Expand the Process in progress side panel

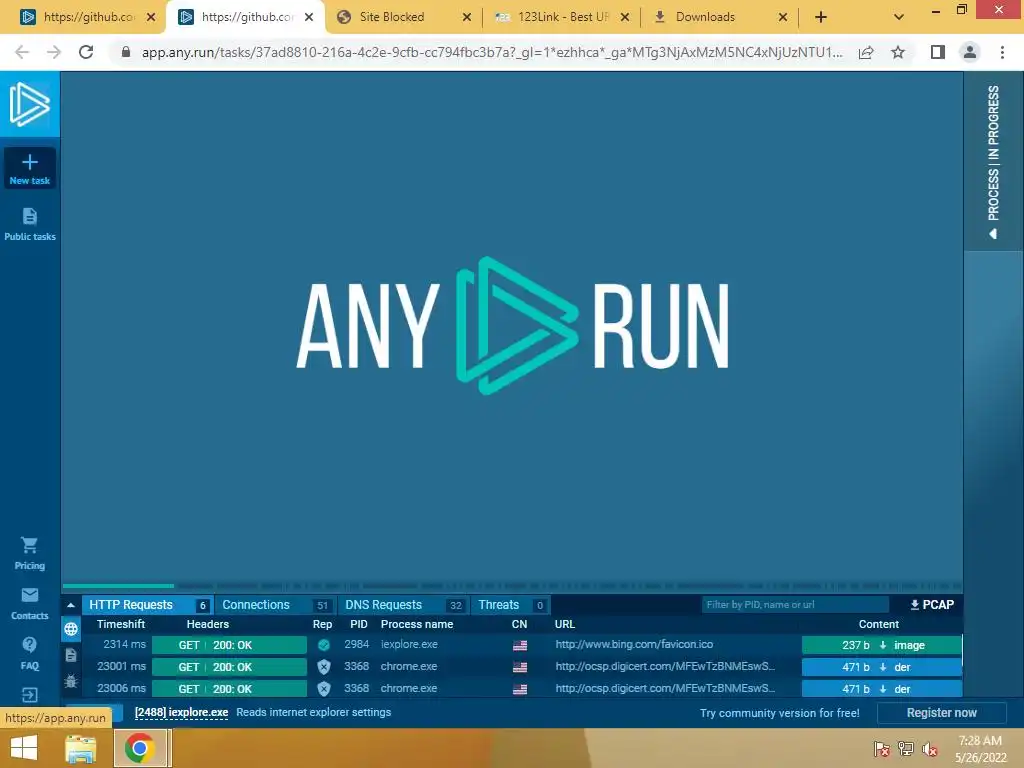[993, 161]
